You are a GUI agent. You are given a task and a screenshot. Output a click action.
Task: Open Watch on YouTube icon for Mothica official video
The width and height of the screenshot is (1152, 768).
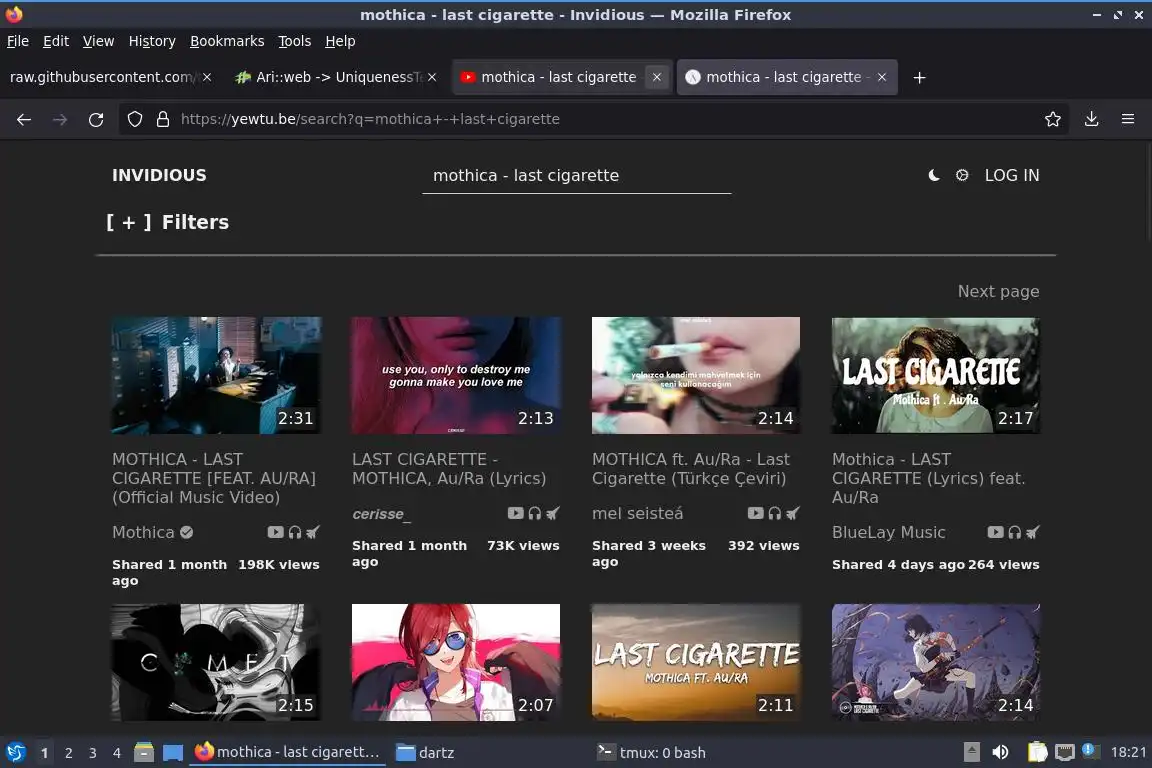276,532
